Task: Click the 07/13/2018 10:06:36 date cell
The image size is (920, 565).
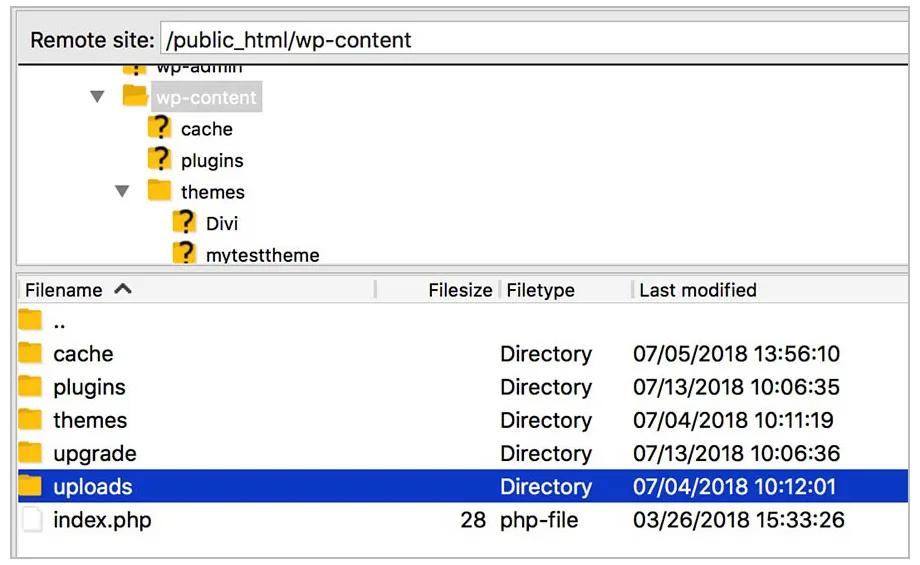Action: (x=736, y=454)
